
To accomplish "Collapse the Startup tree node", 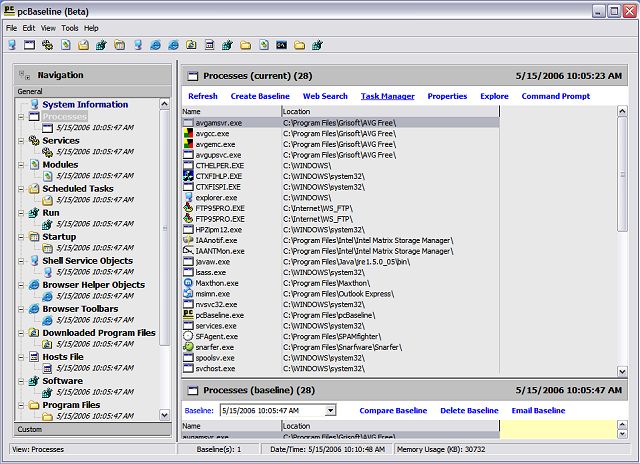I will click(21, 237).
